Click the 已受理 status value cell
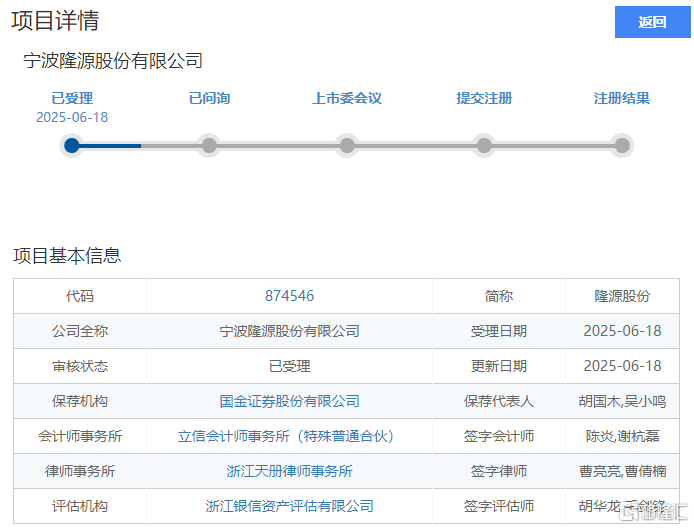 coord(289,366)
